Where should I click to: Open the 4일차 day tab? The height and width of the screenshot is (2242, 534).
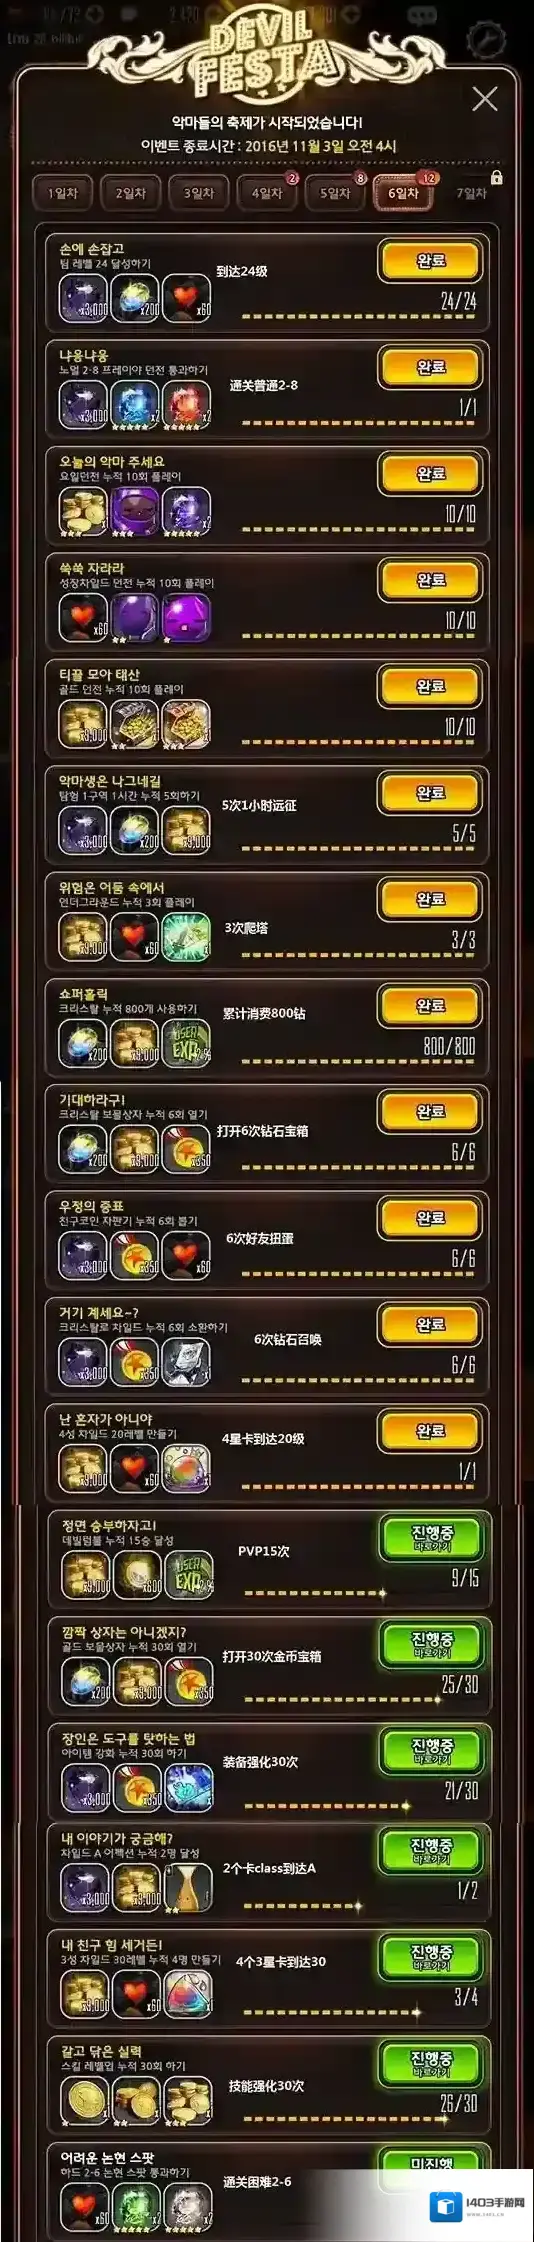pos(266,193)
